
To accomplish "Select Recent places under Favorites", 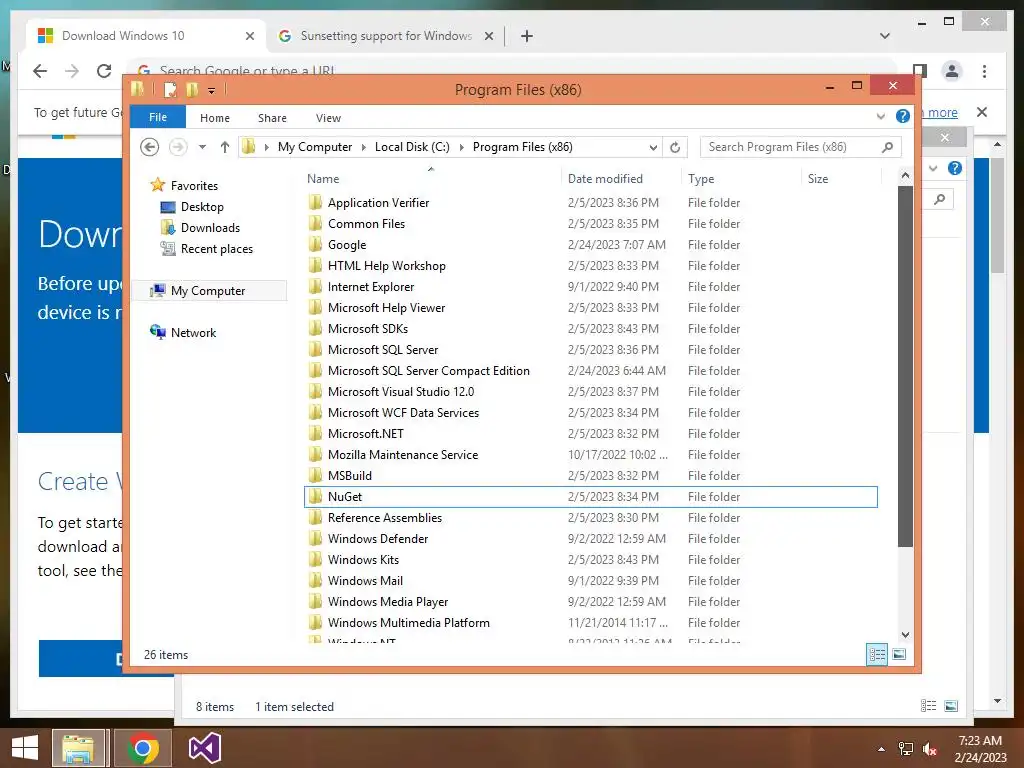I will [x=216, y=248].
